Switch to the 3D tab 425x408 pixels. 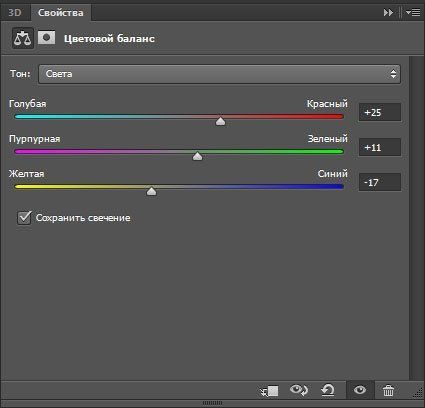point(15,13)
